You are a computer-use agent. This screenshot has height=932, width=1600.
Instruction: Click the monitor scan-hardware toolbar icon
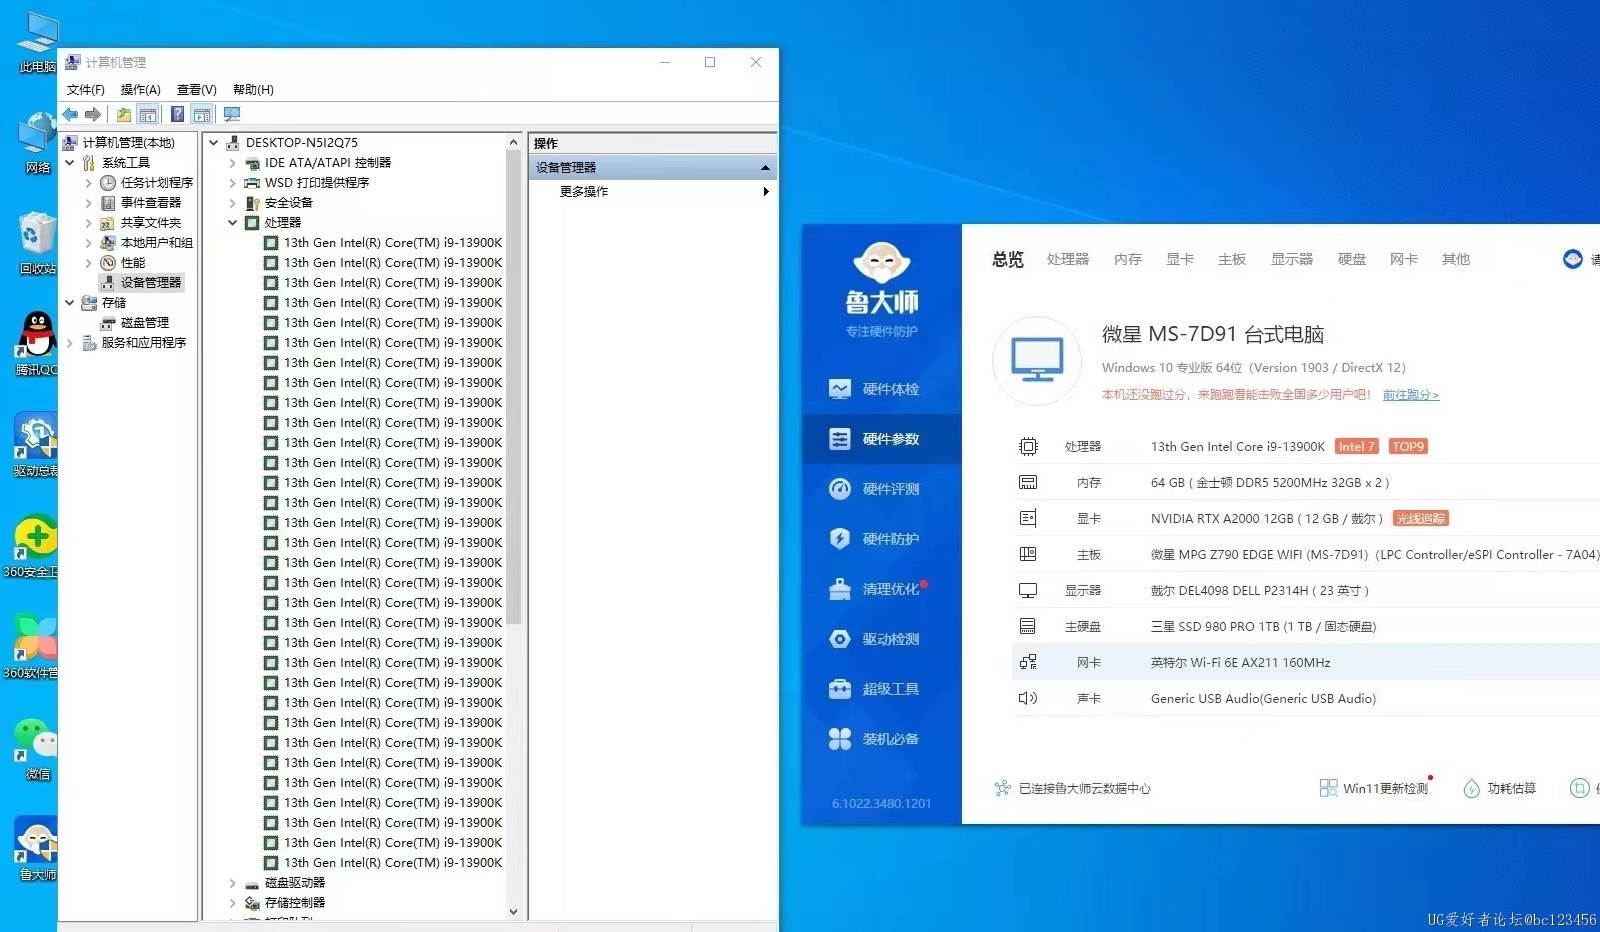point(232,114)
